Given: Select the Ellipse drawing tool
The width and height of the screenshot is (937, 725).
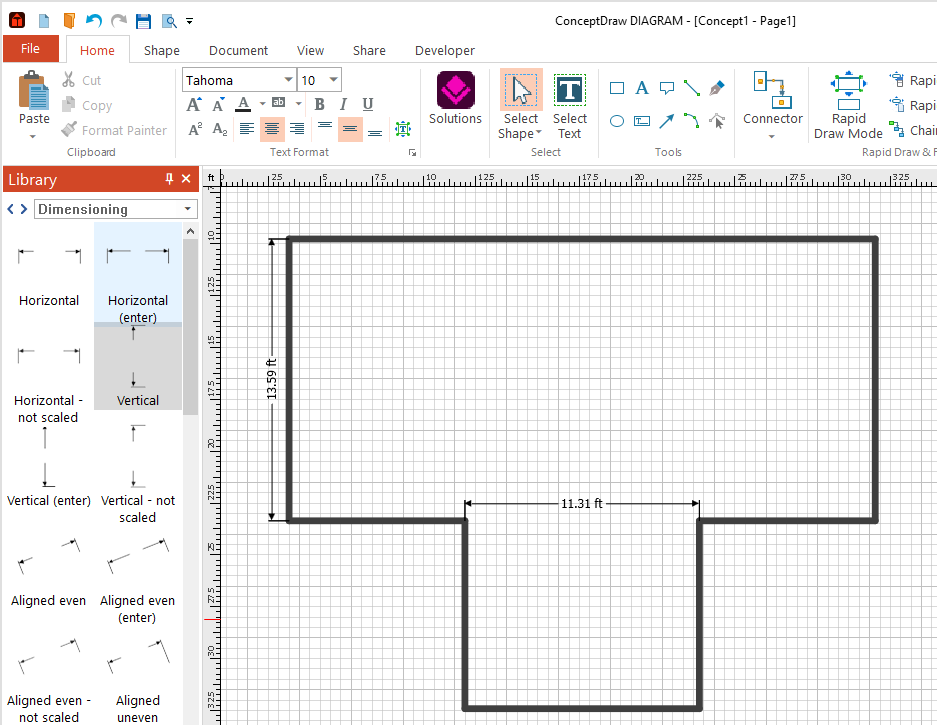Looking at the screenshot, I should pos(617,121).
